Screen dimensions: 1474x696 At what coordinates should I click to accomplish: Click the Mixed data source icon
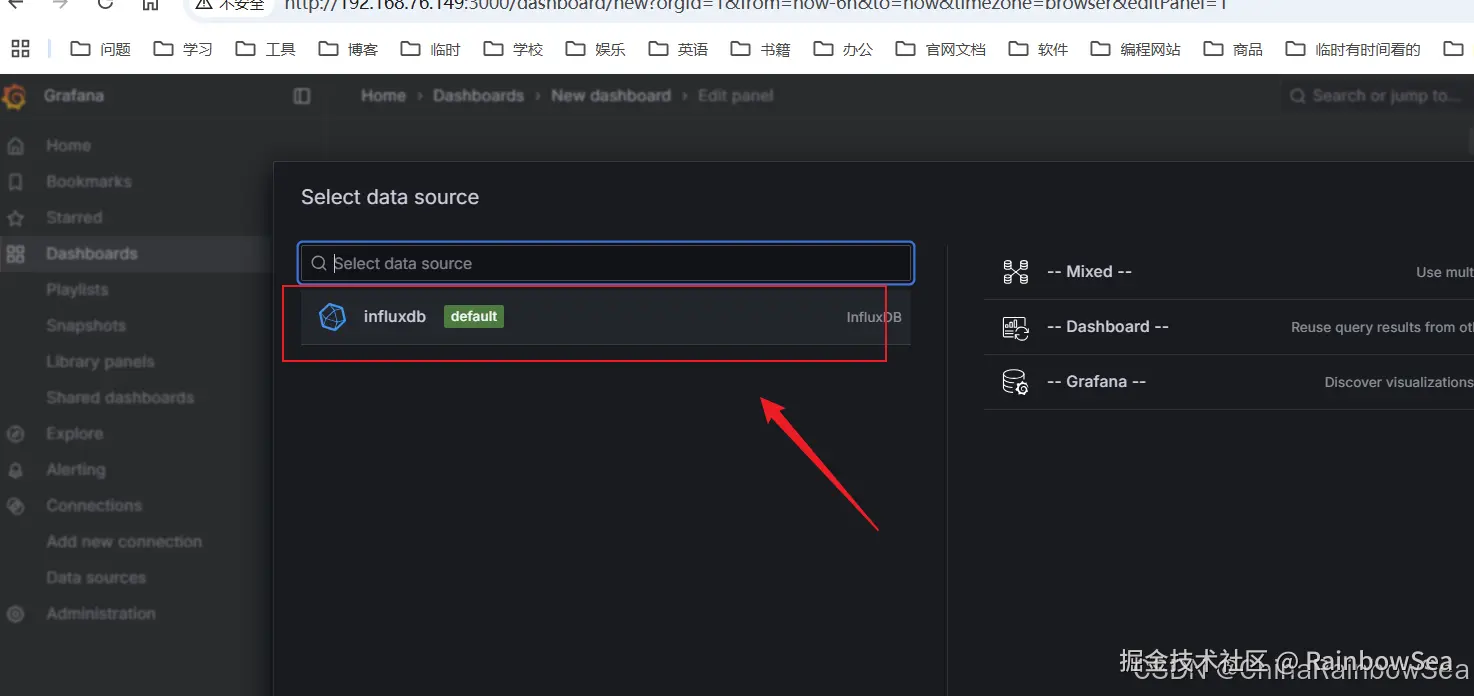(x=1015, y=272)
